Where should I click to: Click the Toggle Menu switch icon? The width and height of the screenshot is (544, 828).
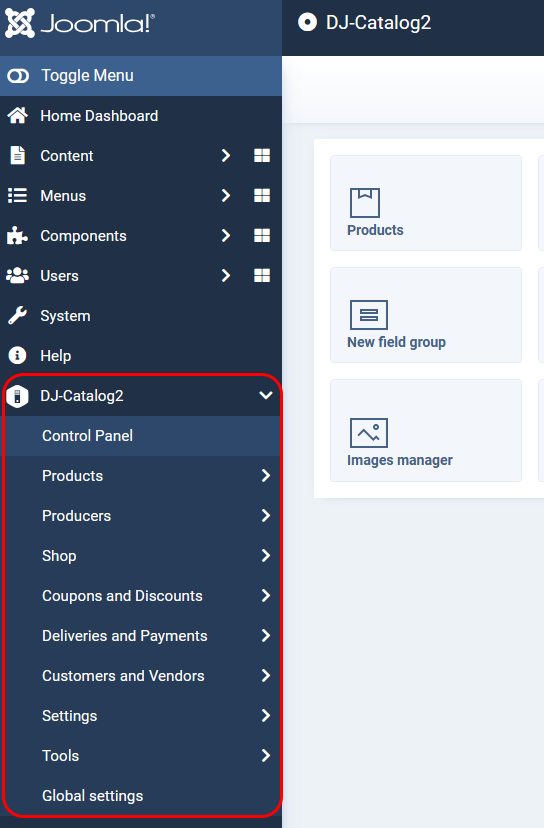pos(18,76)
